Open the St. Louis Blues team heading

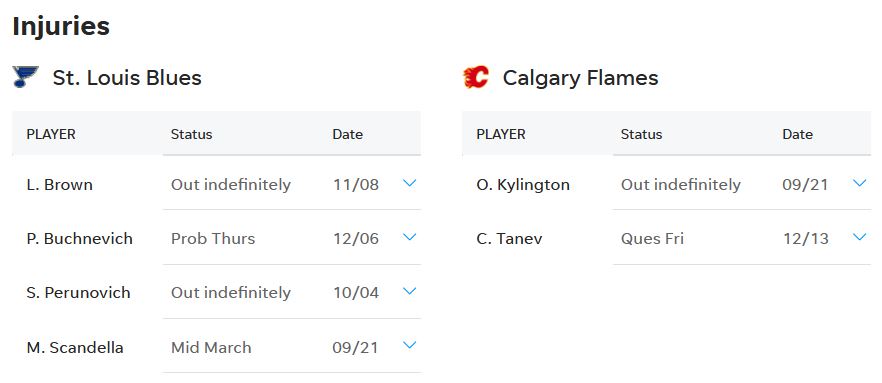point(127,78)
